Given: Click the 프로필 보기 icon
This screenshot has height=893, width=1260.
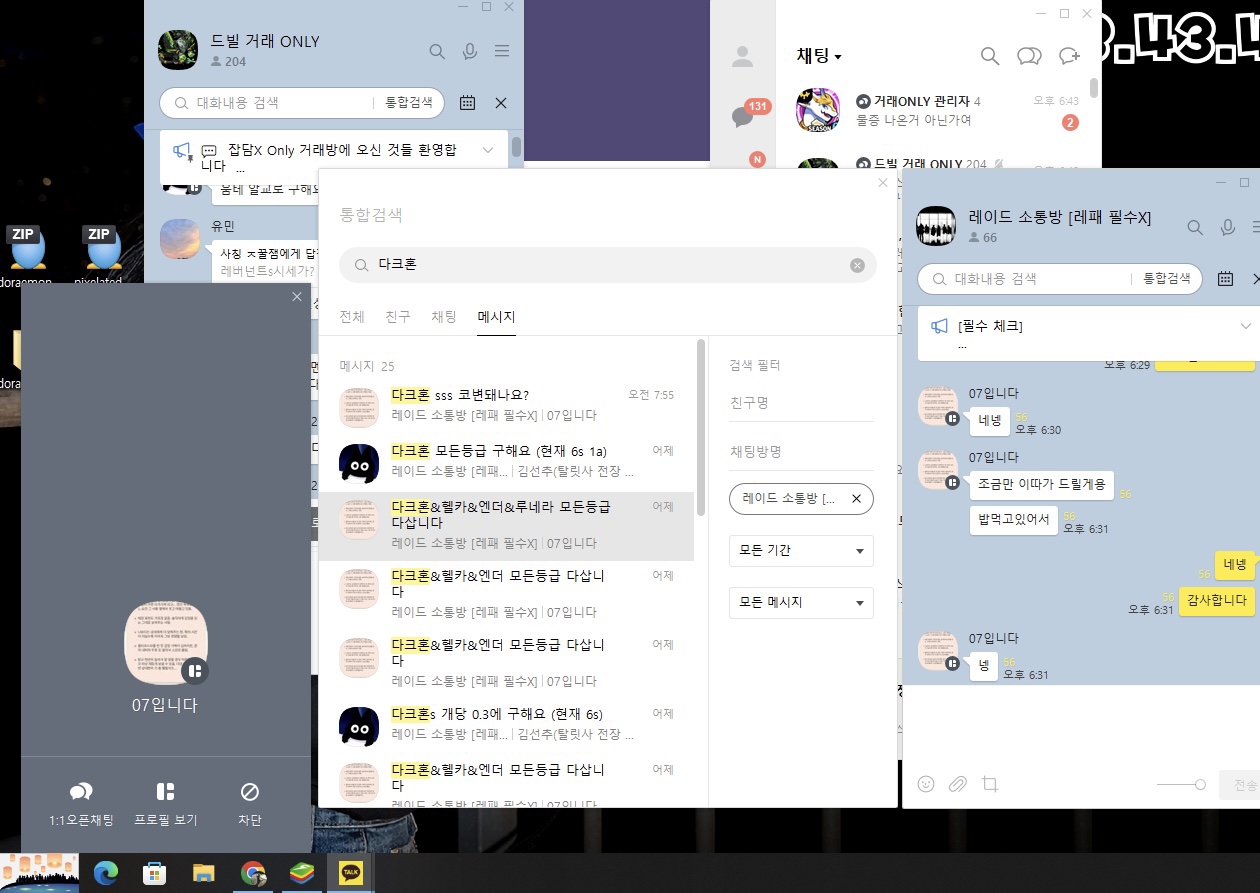Looking at the screenshot, I should pos(166,792).
